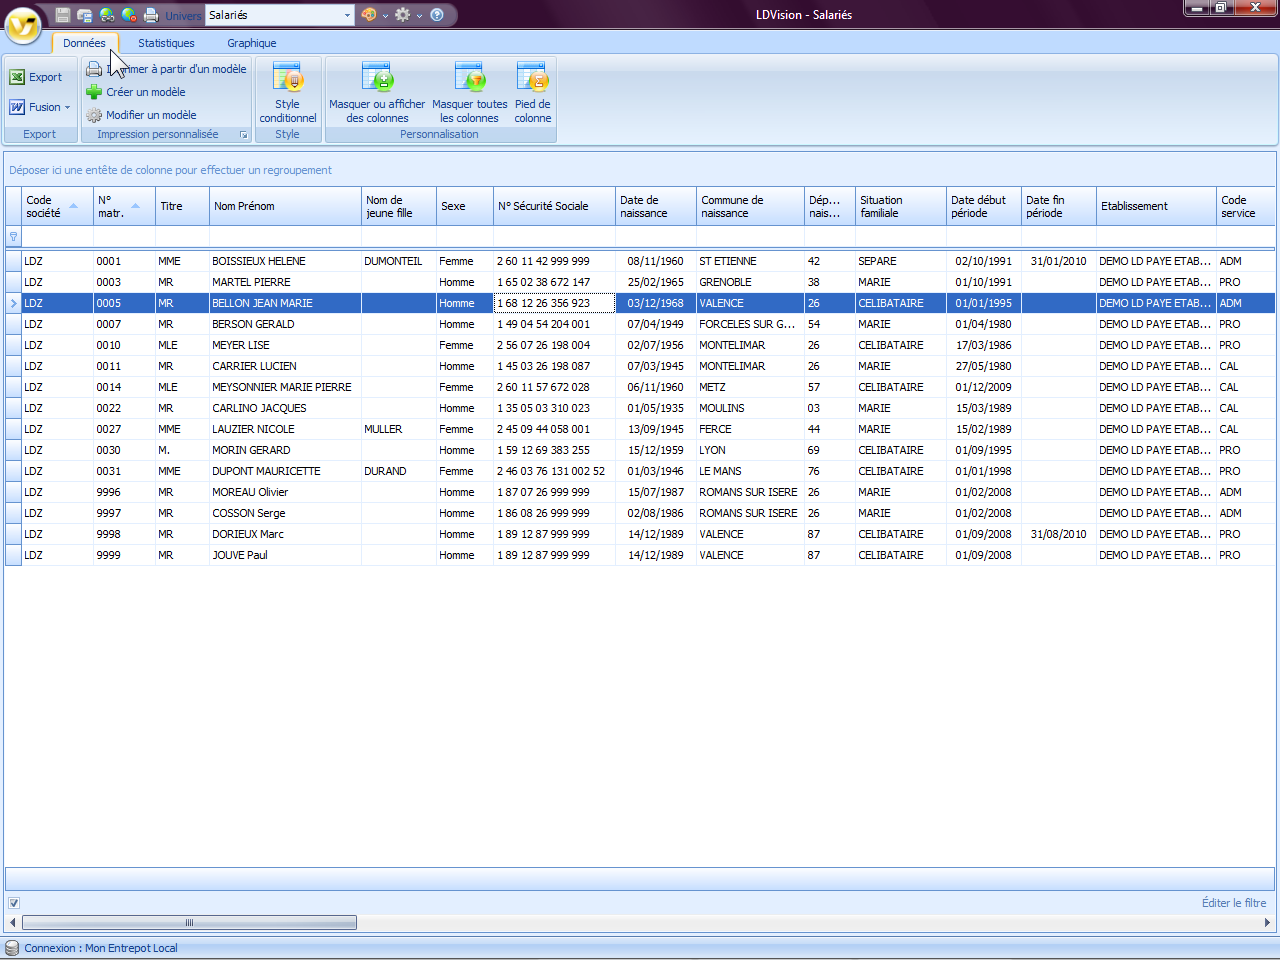Click social security cell 1 68 12 26 356 923
This screenshot has width=1280, height=960.
[x=554, y=303]
